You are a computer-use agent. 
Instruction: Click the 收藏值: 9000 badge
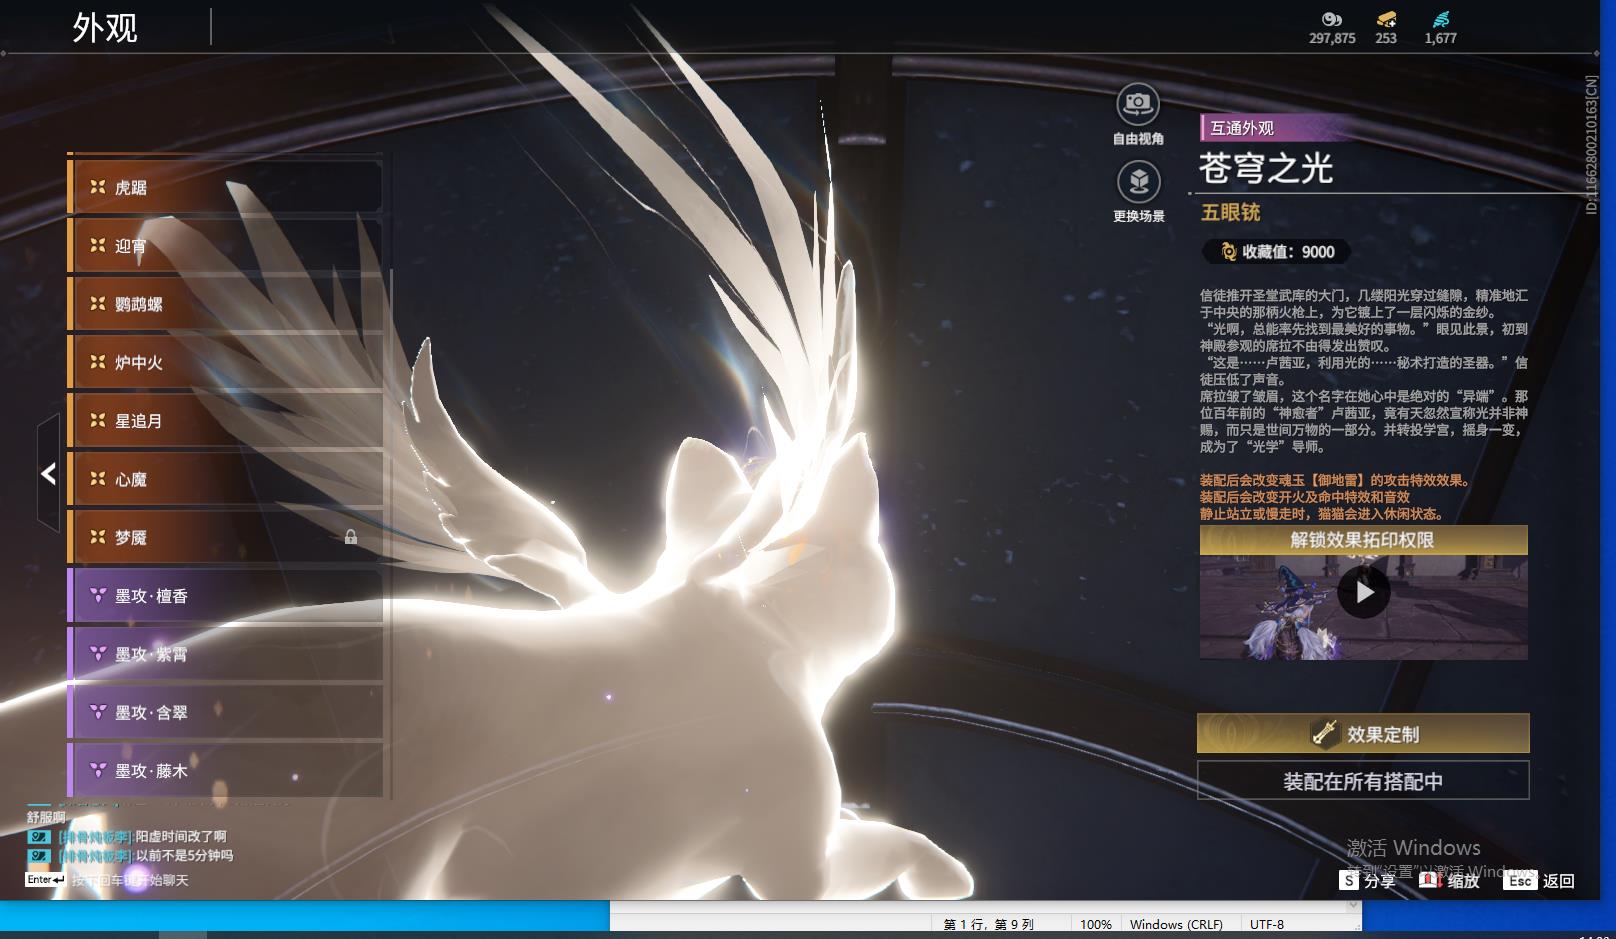[x=1277, y=252]
